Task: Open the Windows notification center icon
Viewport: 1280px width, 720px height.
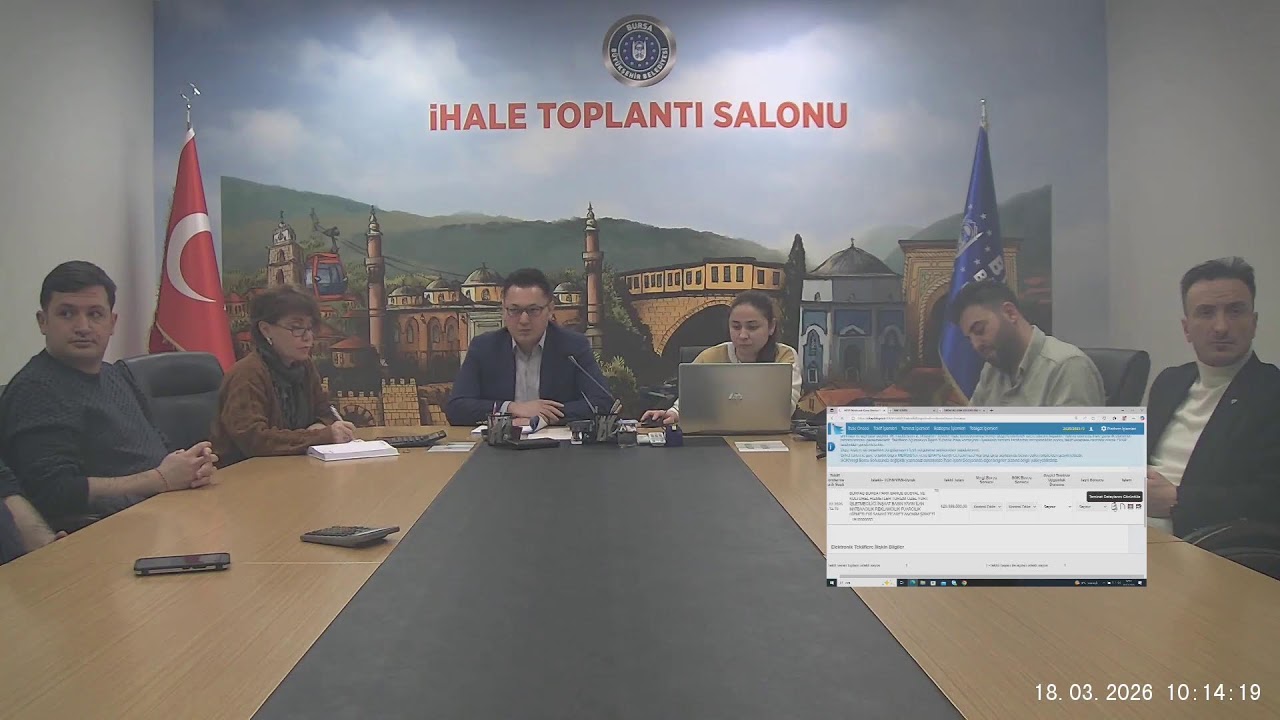Action: coord(1140,583)
